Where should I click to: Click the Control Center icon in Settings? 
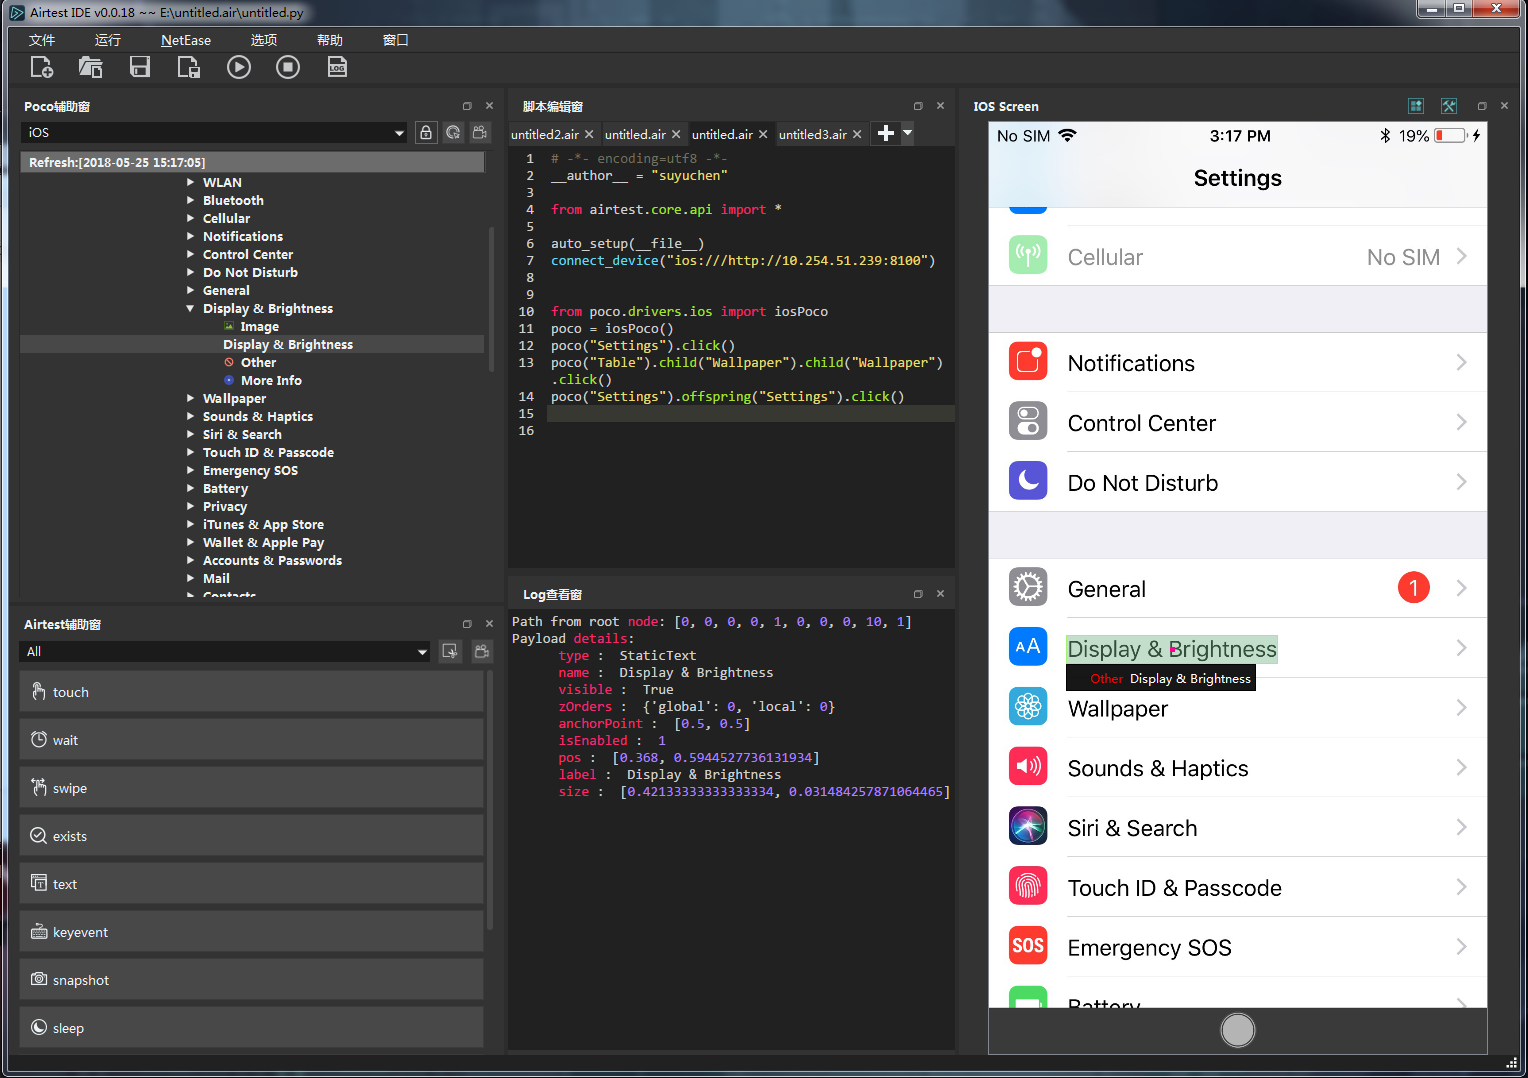coord(1028,422)
